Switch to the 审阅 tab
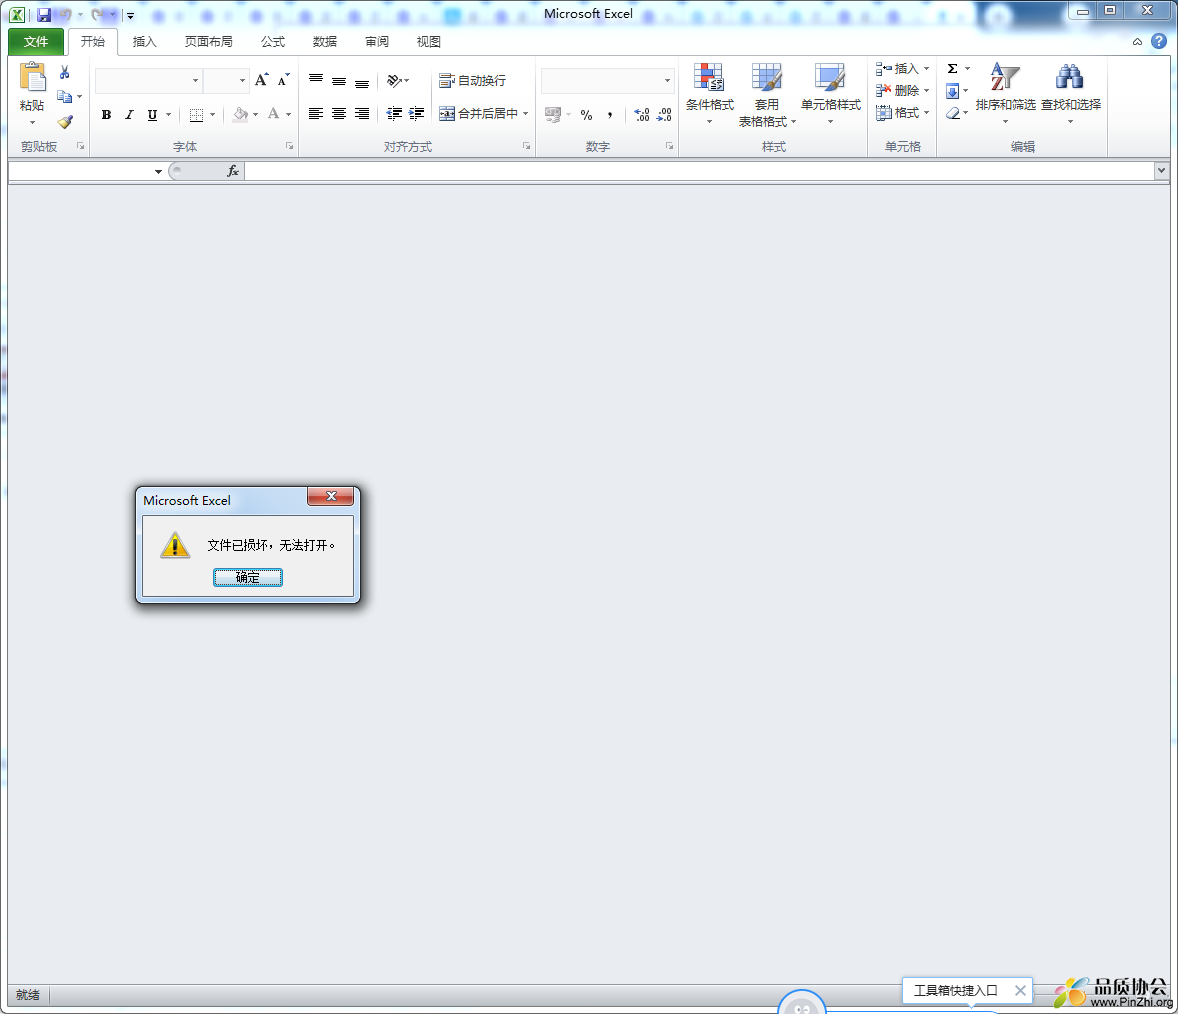Image resolution: width=1178 pixels, height=1014 pixels. coord(377,41)
